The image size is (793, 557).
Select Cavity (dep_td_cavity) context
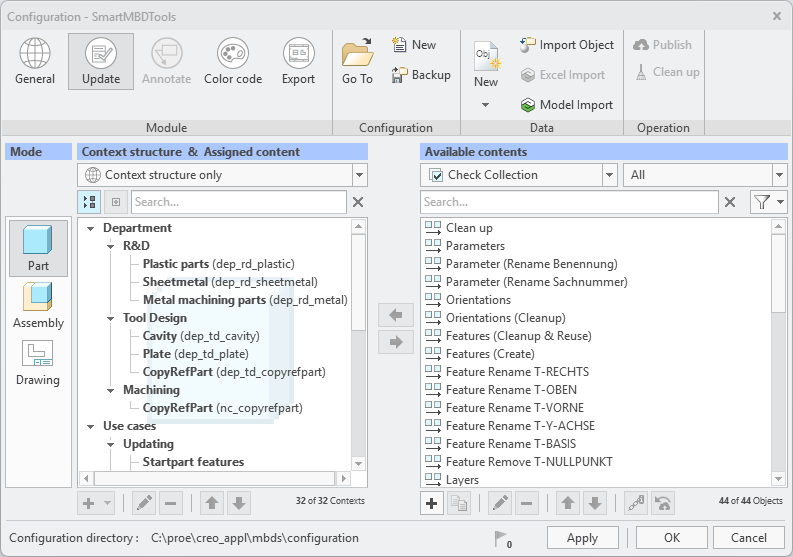pos(201,336)
